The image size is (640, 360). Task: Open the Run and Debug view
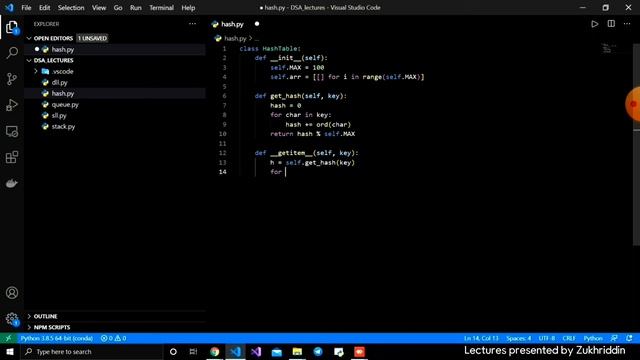(x=12, y=105)
